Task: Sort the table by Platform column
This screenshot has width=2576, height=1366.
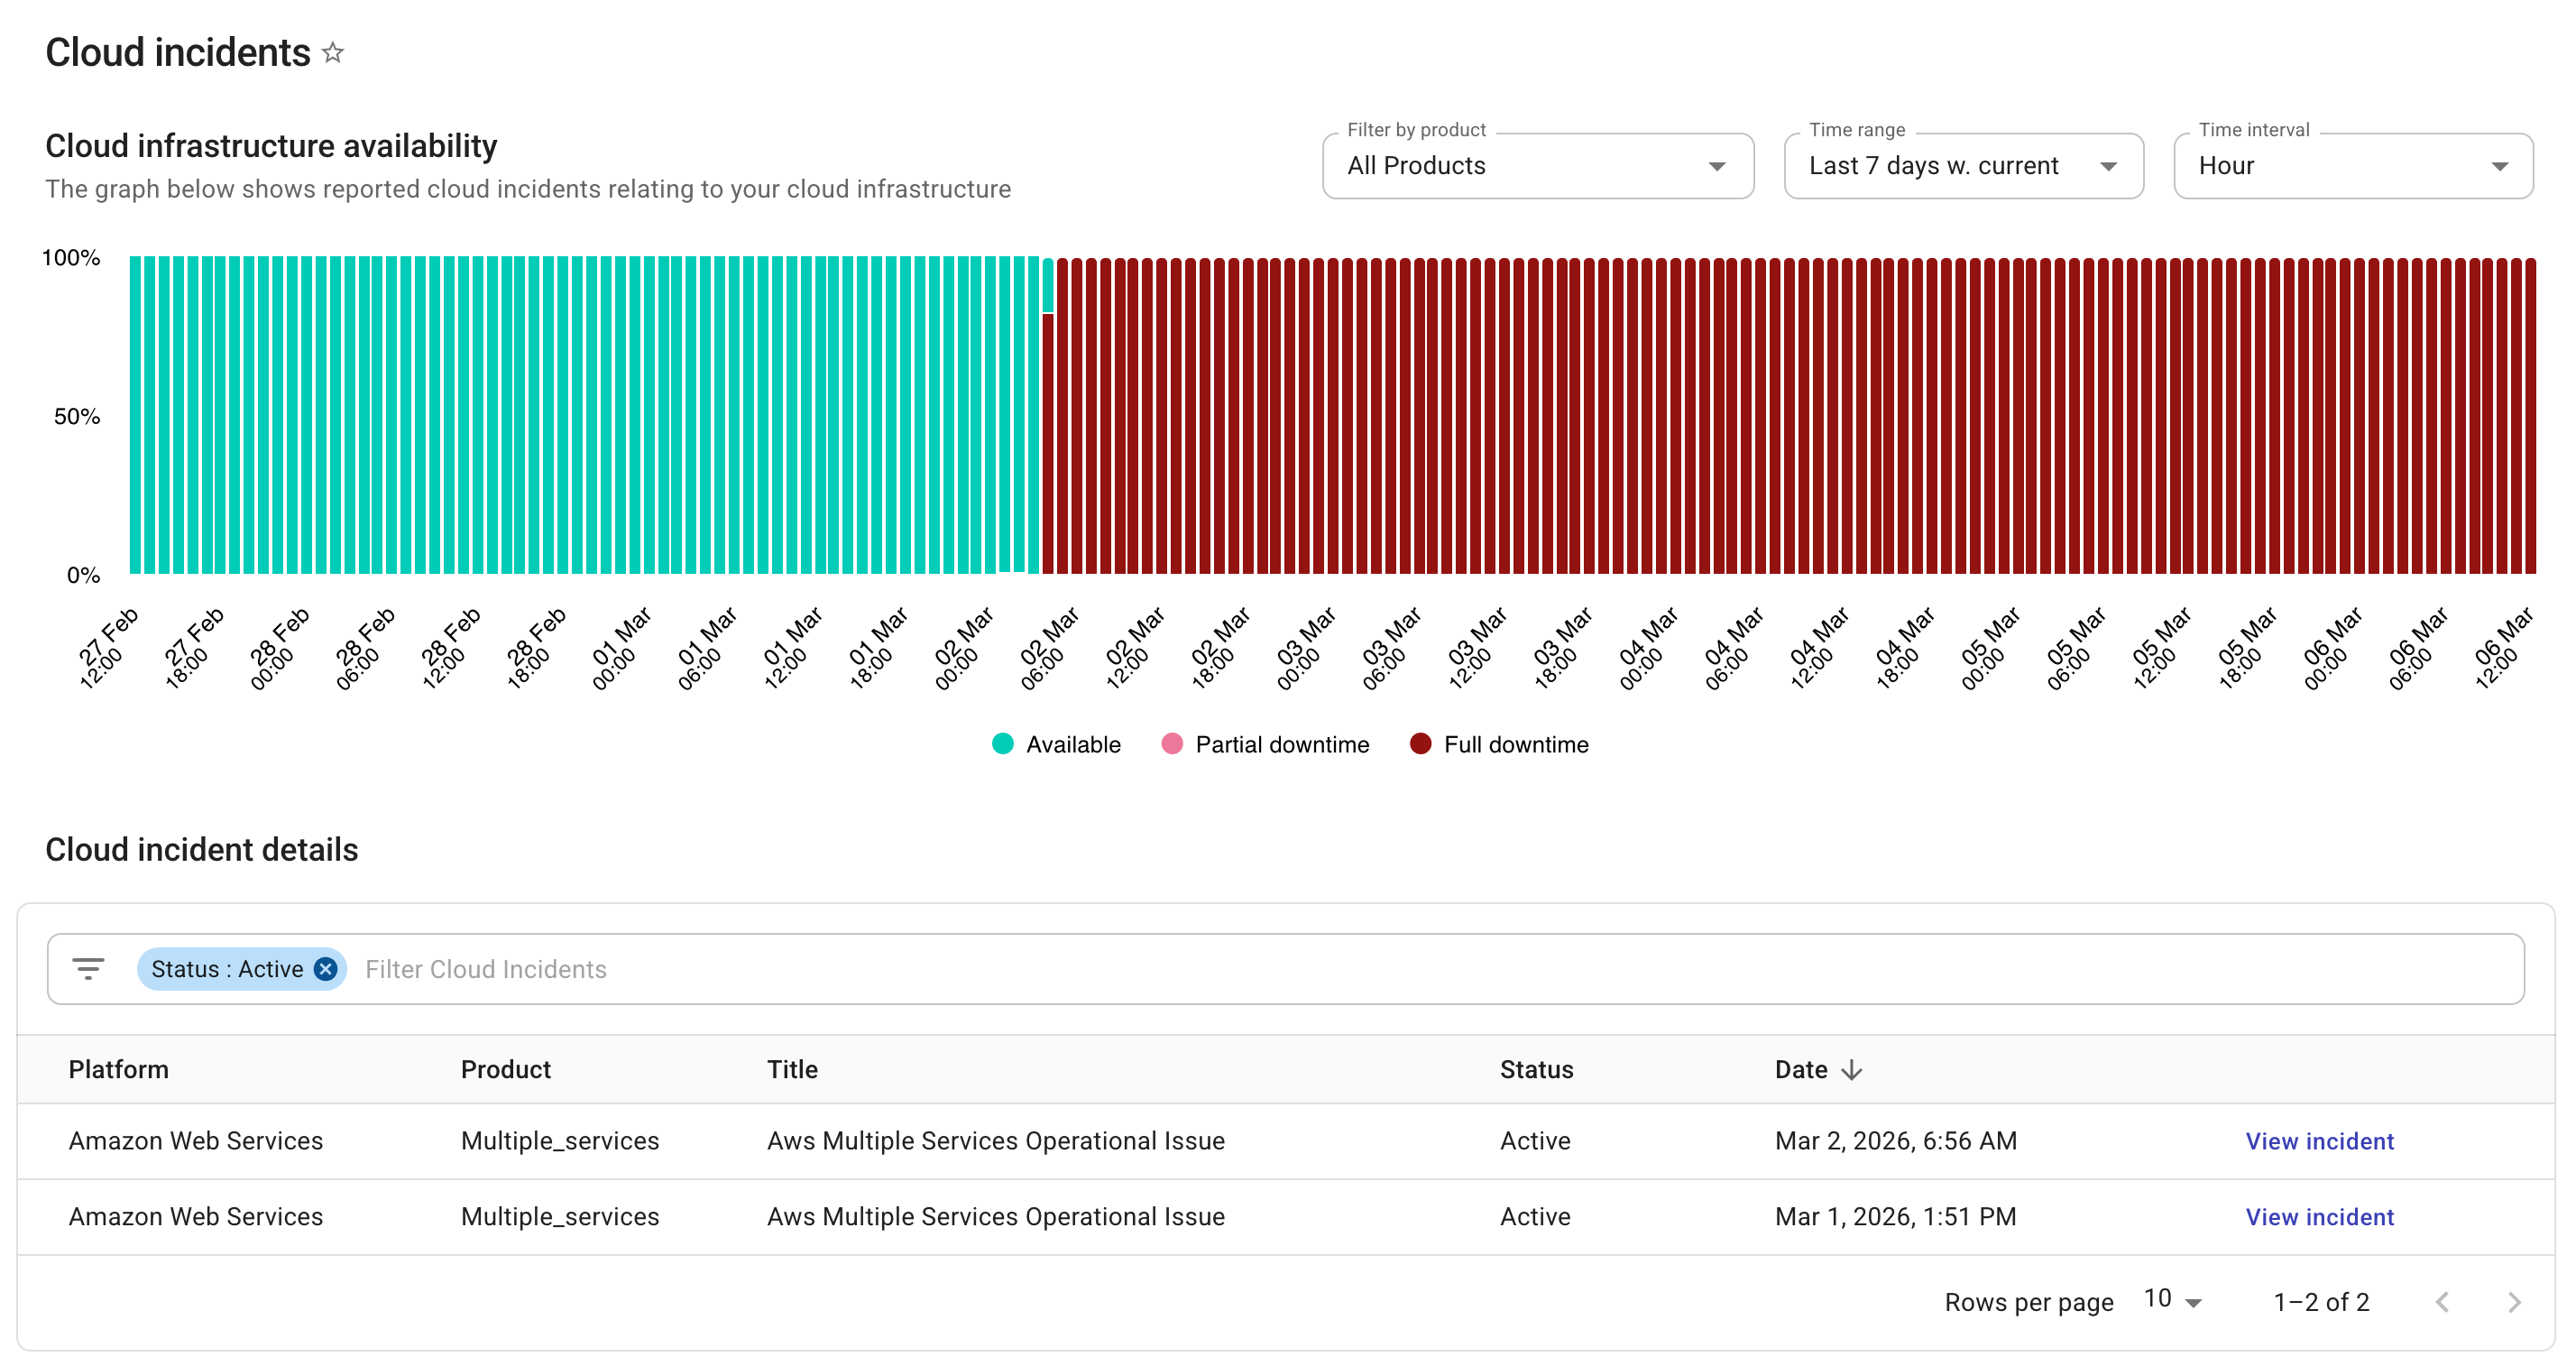Action: tap(118, 1069)
